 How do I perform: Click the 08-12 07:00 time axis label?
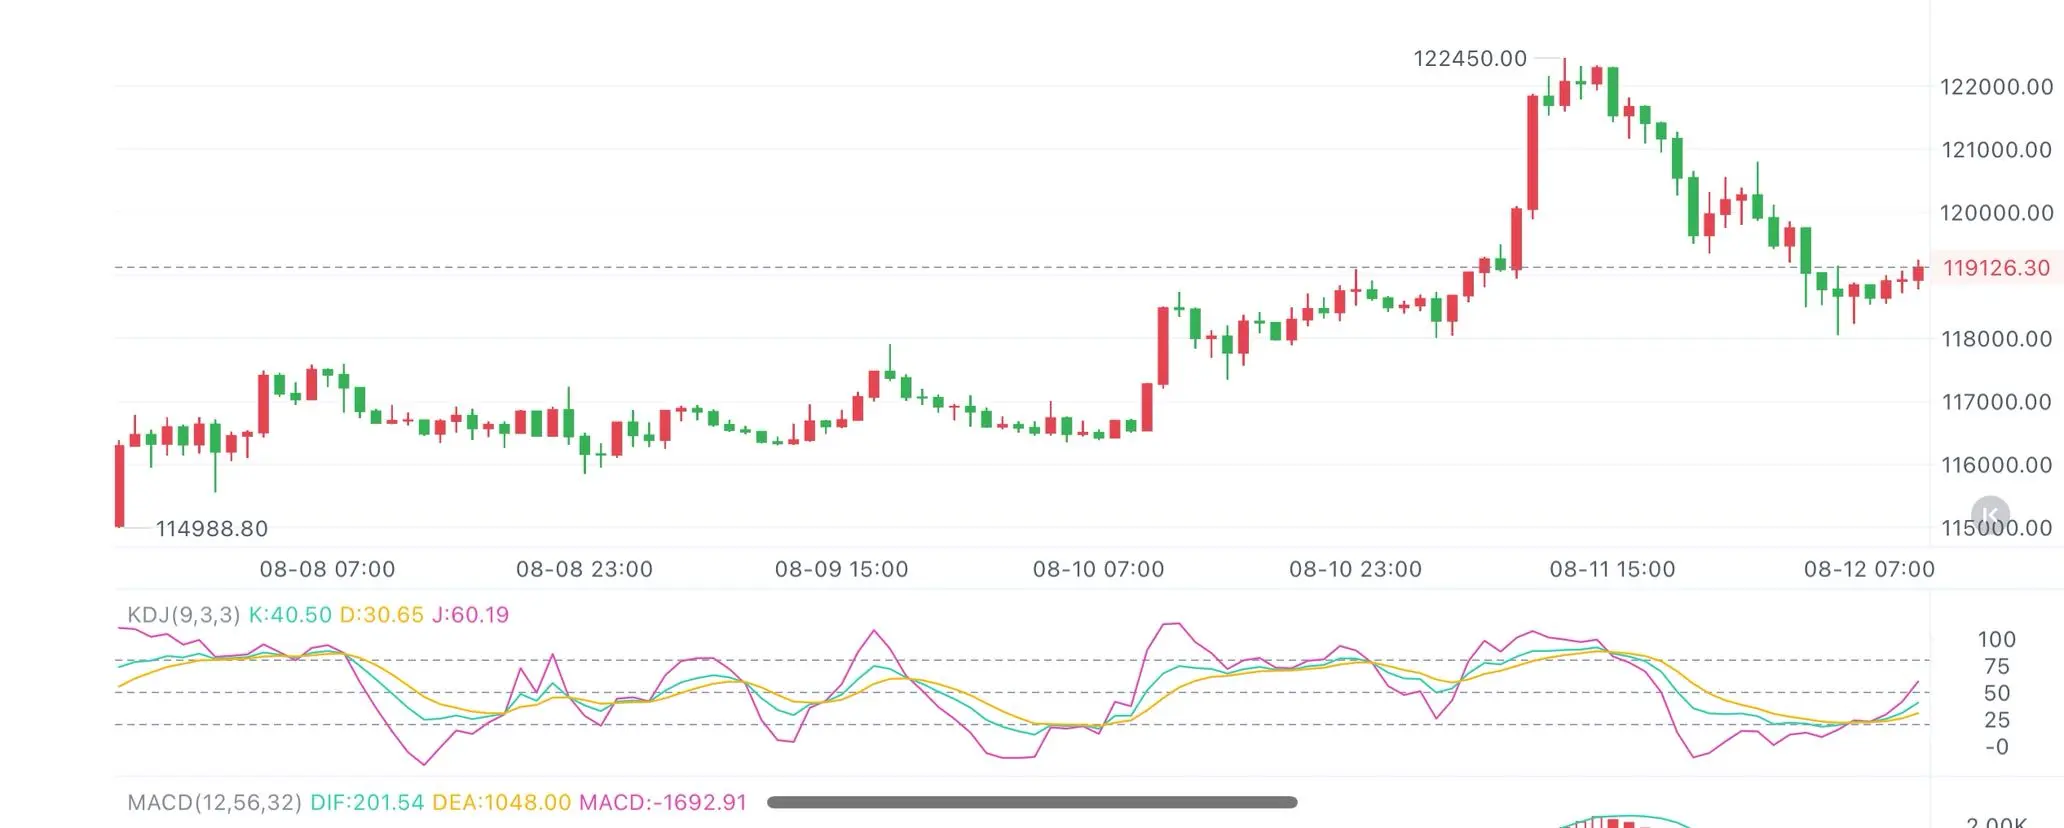coord(1869,569)
